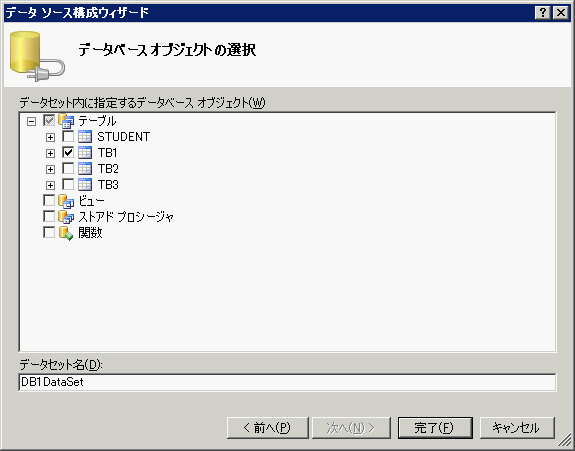This screenshot has width=575, height=451.
Task: Click the TB2 table icon
Action: tap(85, 169)
